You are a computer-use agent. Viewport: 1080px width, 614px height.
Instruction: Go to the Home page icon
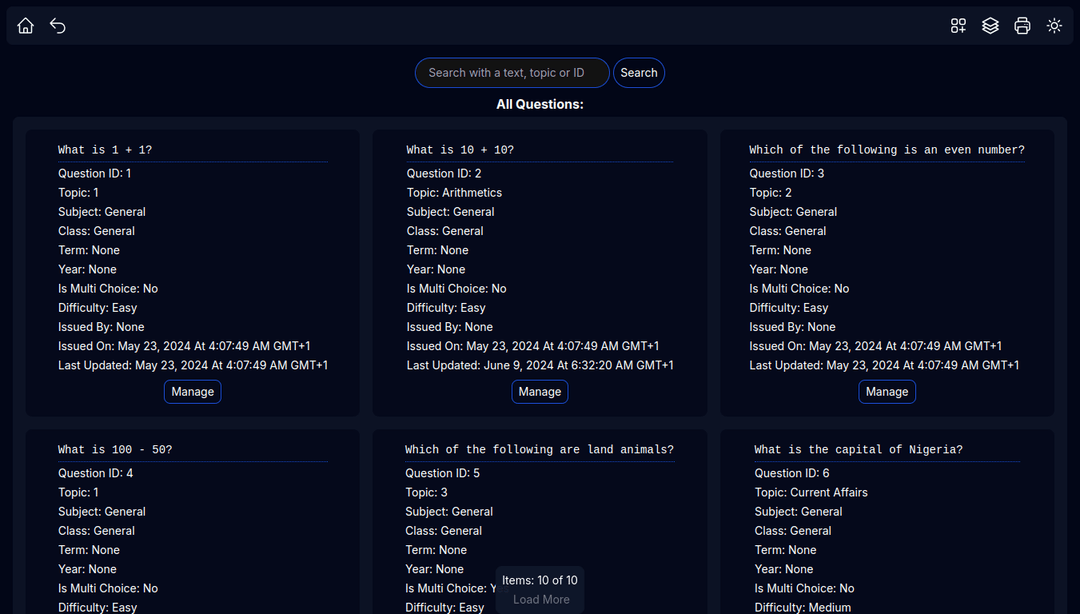pos(26,26)
